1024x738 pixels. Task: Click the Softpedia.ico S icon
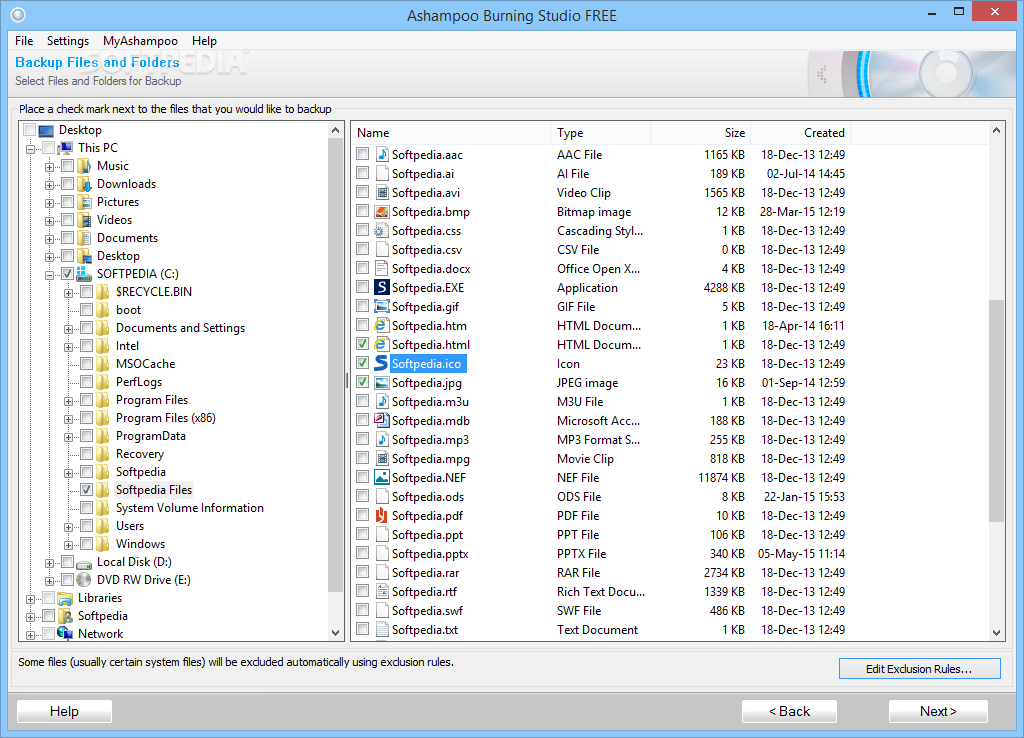(x=382, y=363)
